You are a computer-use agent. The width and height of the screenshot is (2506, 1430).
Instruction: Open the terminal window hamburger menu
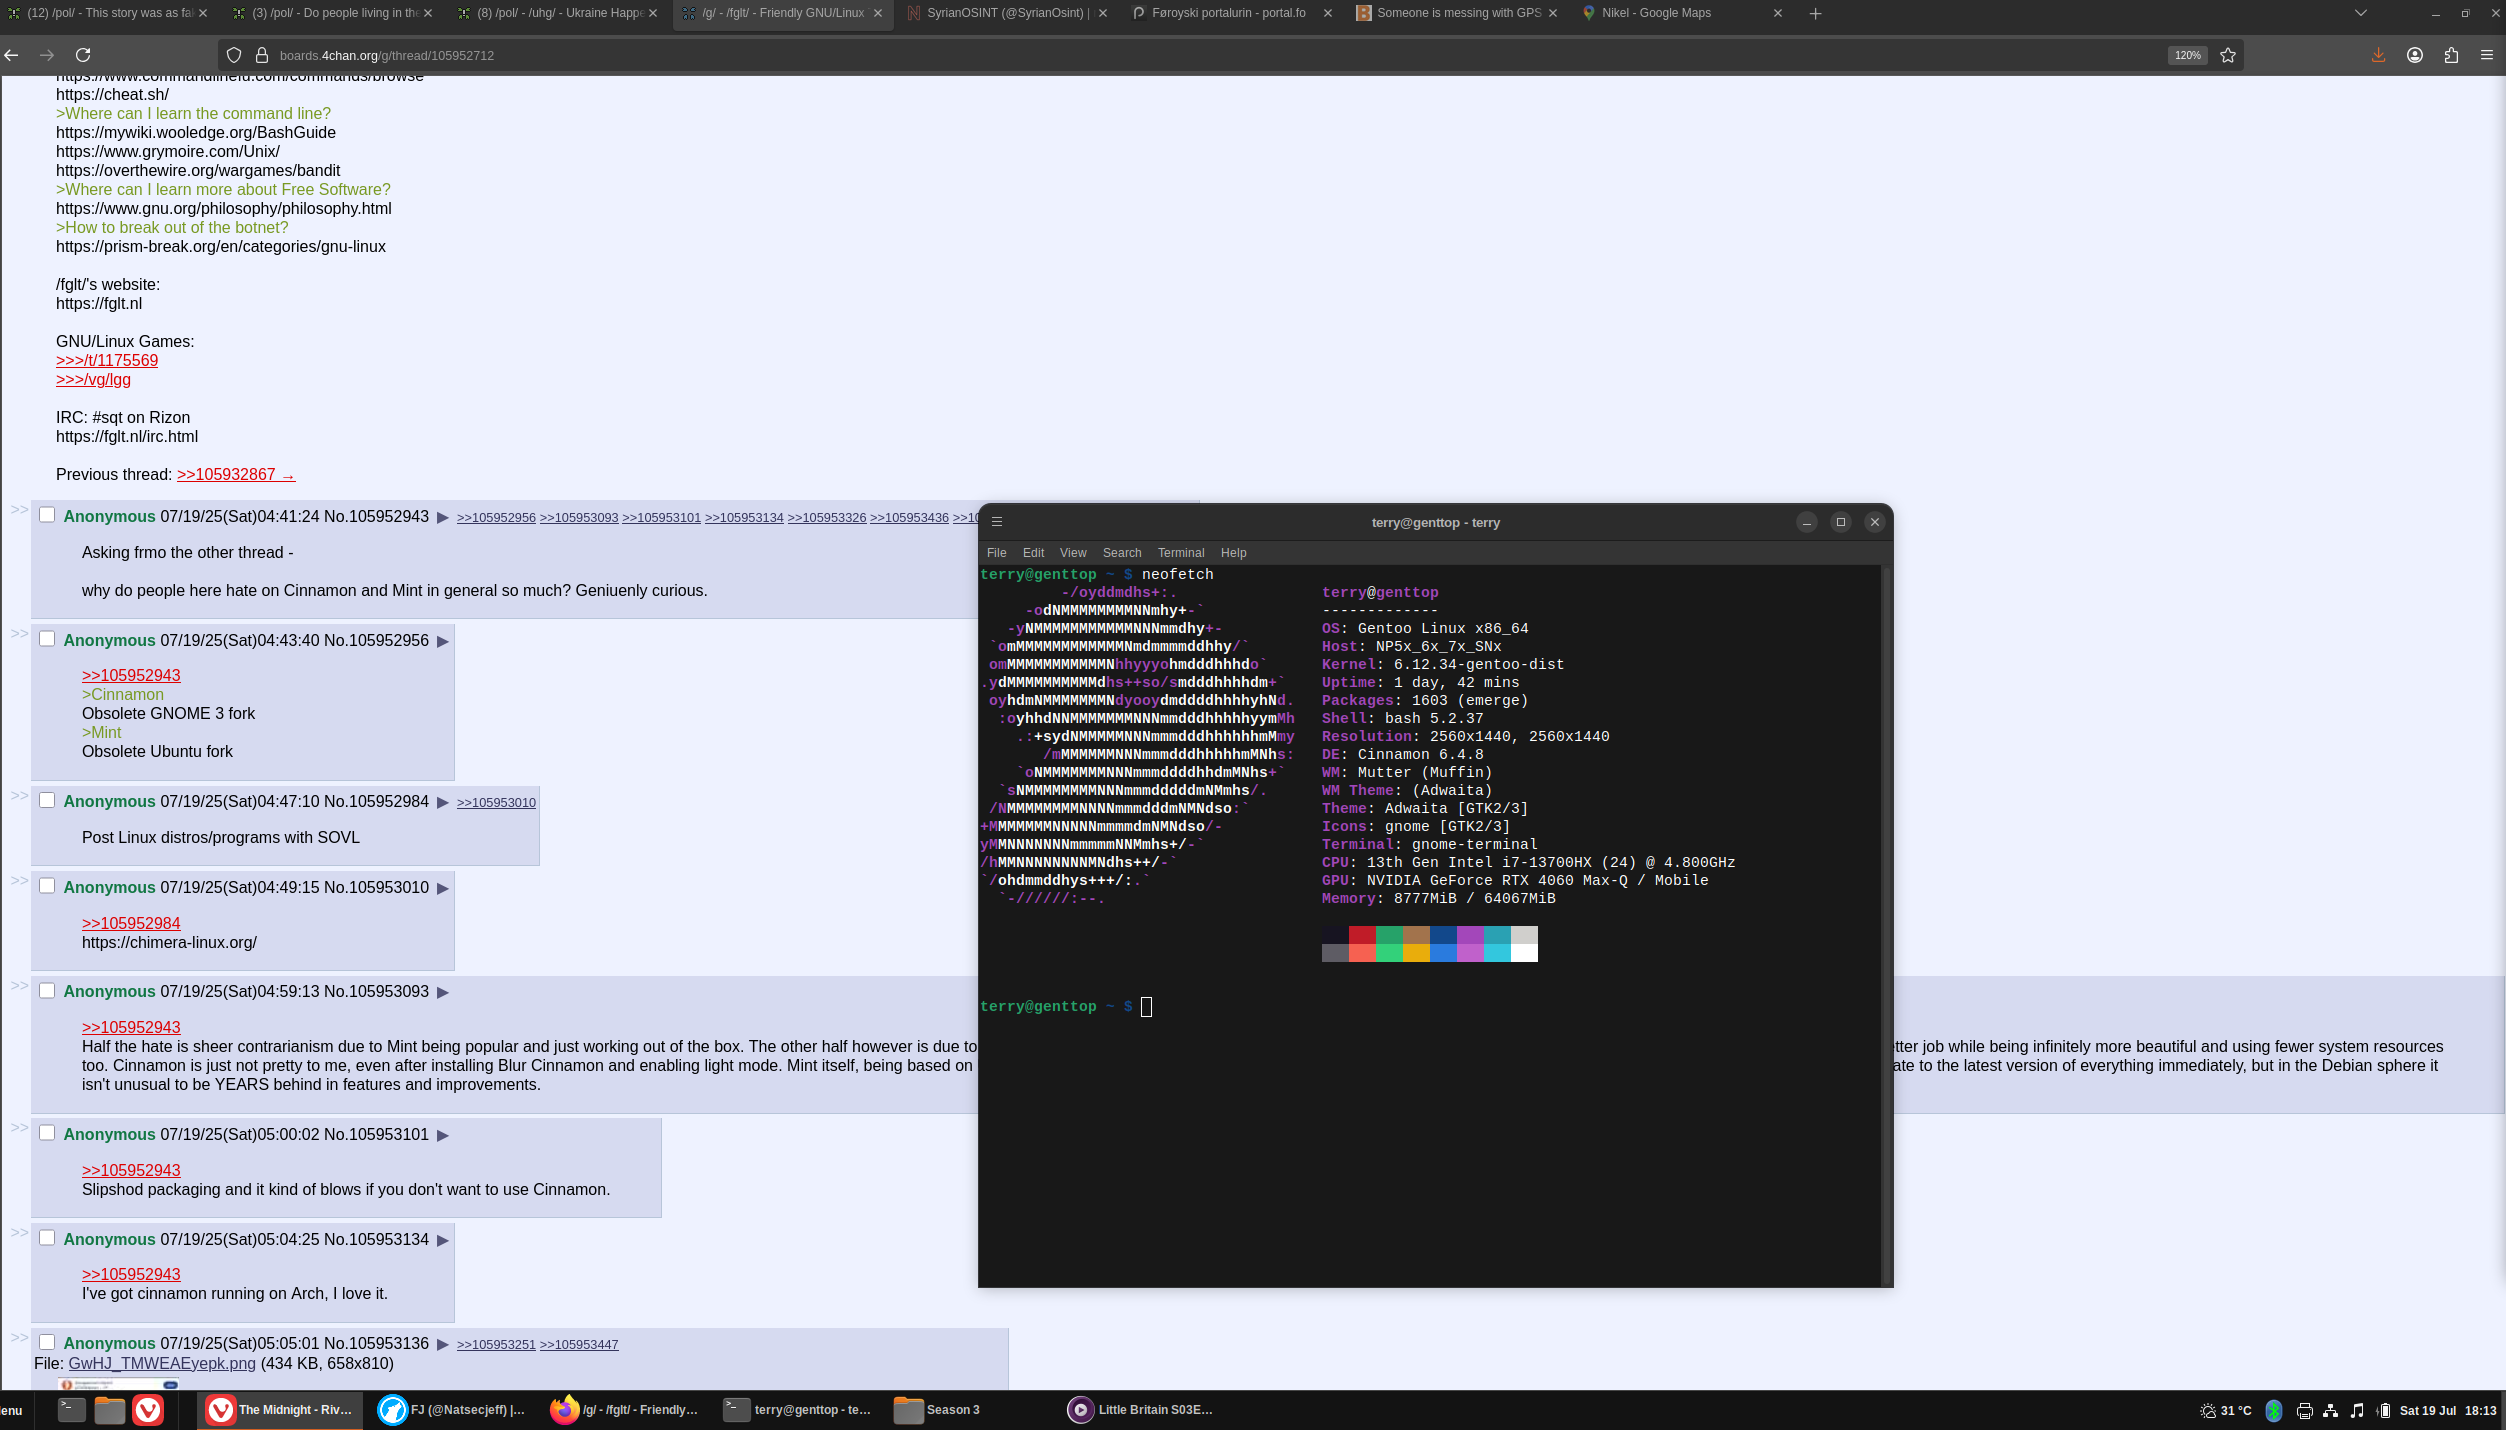click(x=997, y=522)
